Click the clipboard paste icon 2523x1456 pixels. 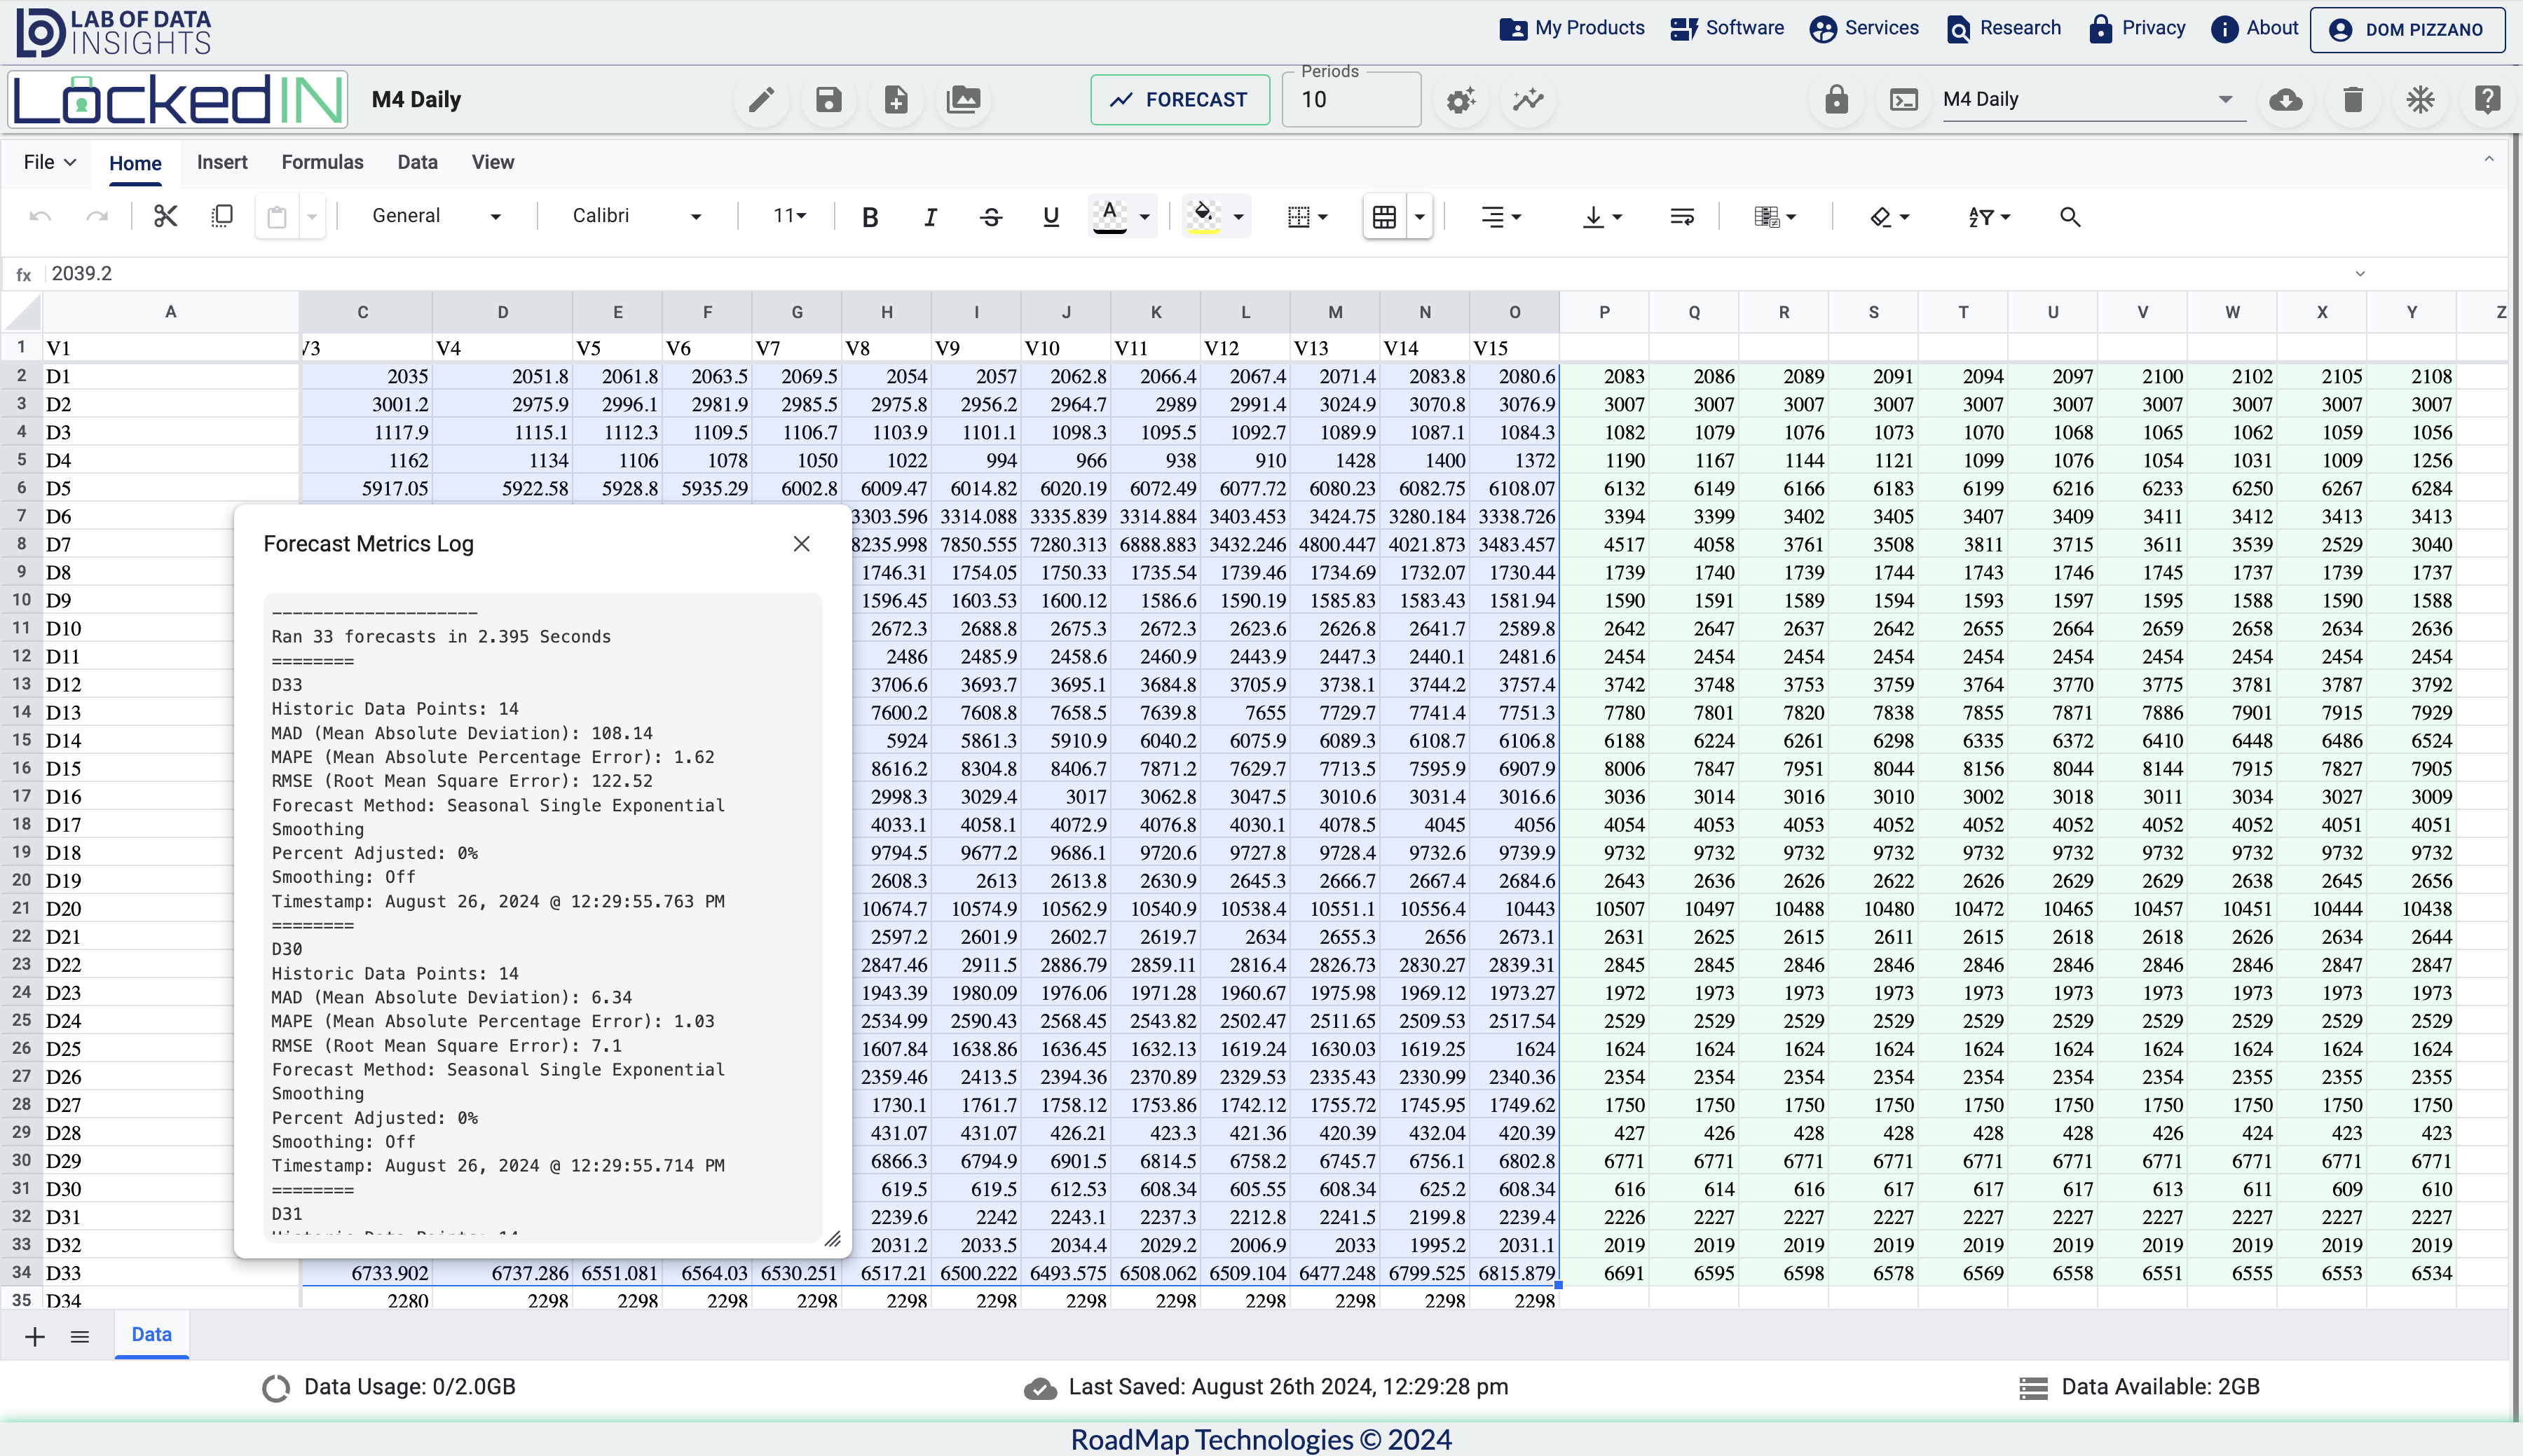coord(277,217)
